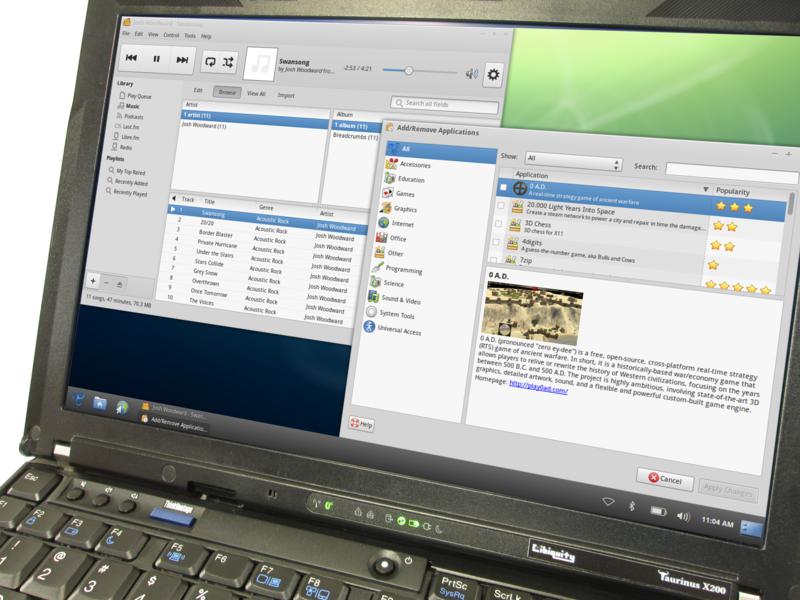Open the Recently Added playlist
This screenshot has height=600, width=800.
tap(127, 182)
